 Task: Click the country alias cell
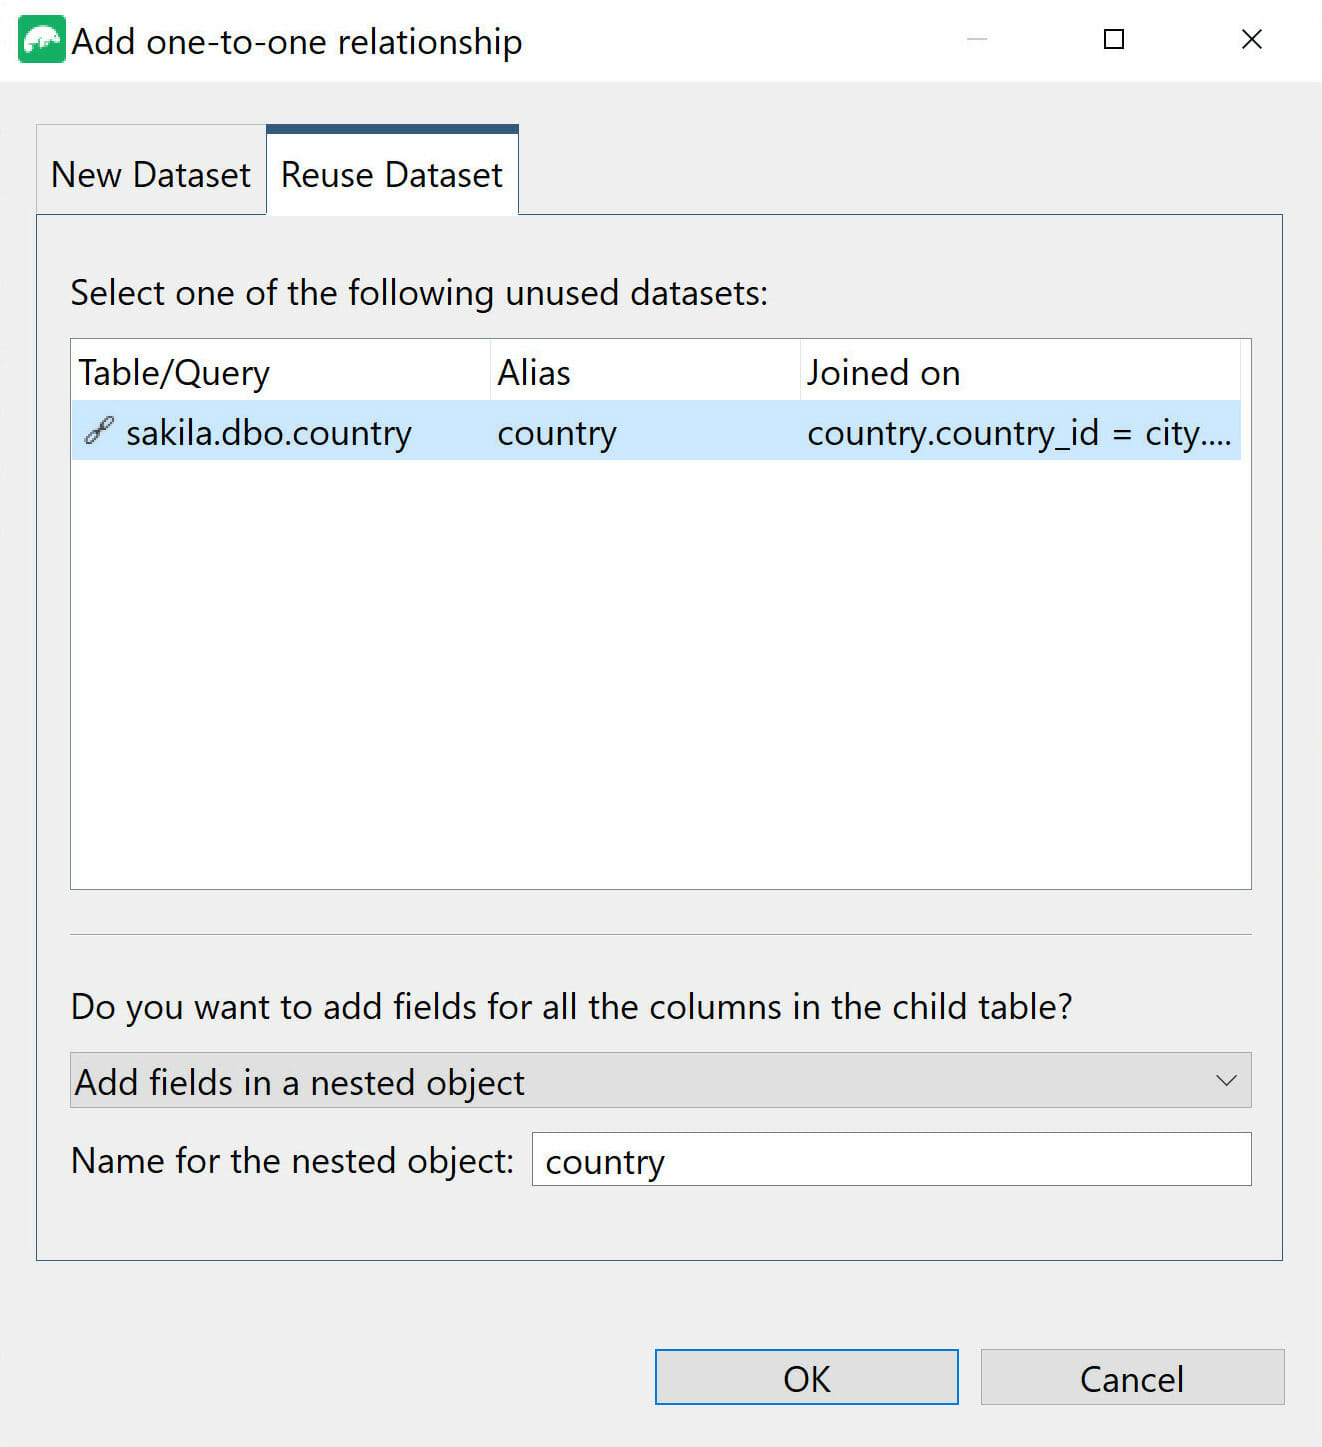pos(557,433)
